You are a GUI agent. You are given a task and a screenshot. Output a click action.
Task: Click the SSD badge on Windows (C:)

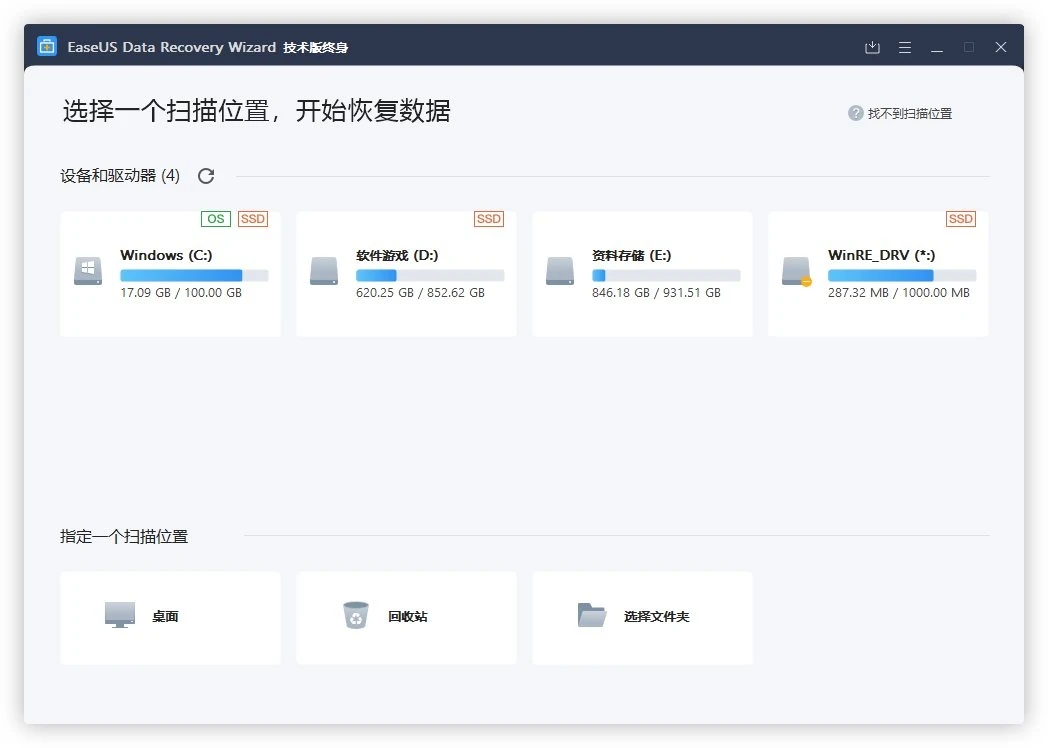[253, 219]
